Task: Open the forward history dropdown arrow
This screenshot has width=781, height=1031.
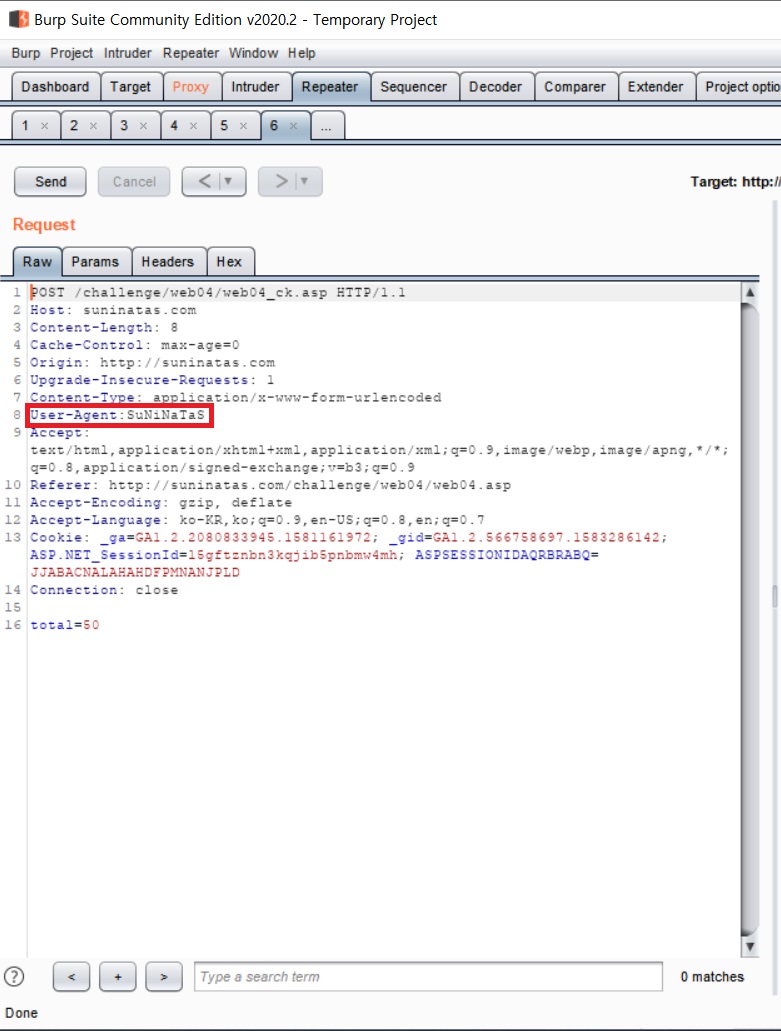Action: click(305, 181)
